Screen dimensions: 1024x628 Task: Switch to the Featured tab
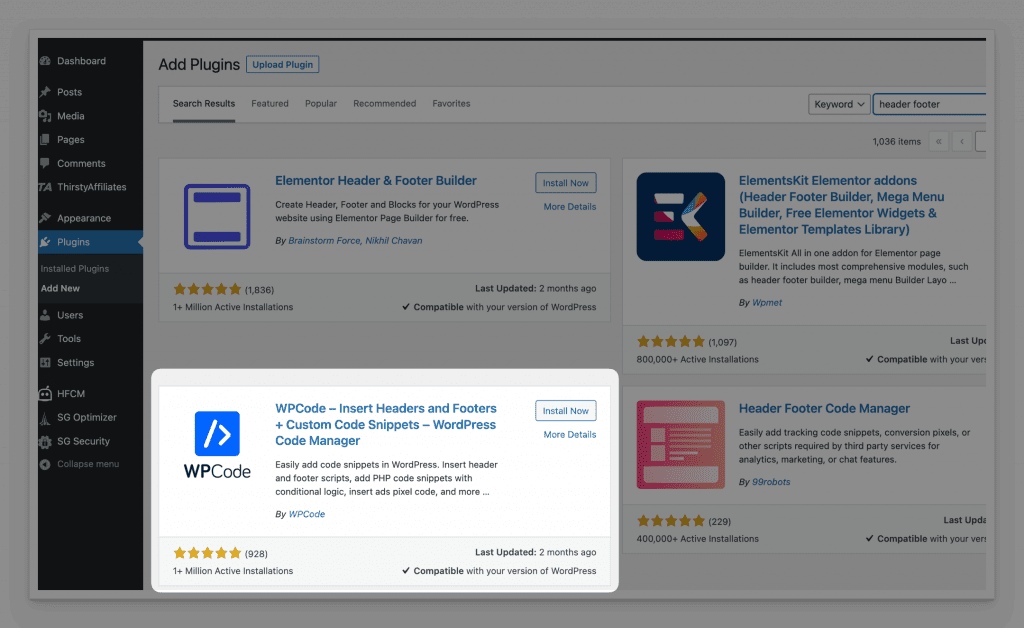click(270, 104)
